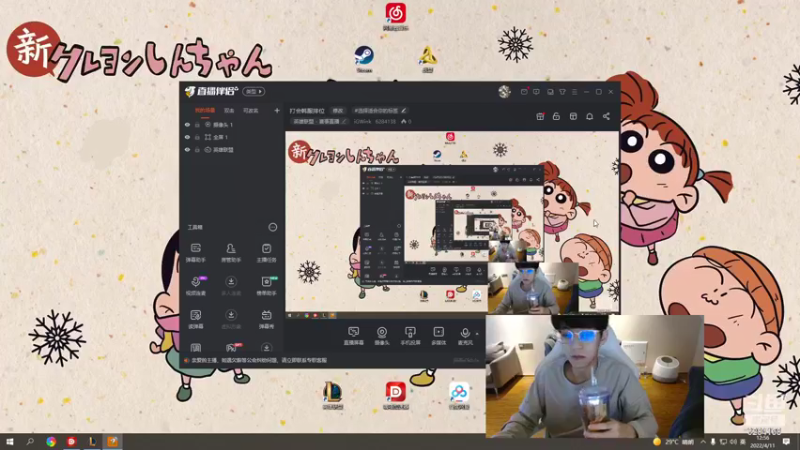Open the 房管助手 tool icon
The height and width of the screenshot is (450, 800).
pos(231,253)
